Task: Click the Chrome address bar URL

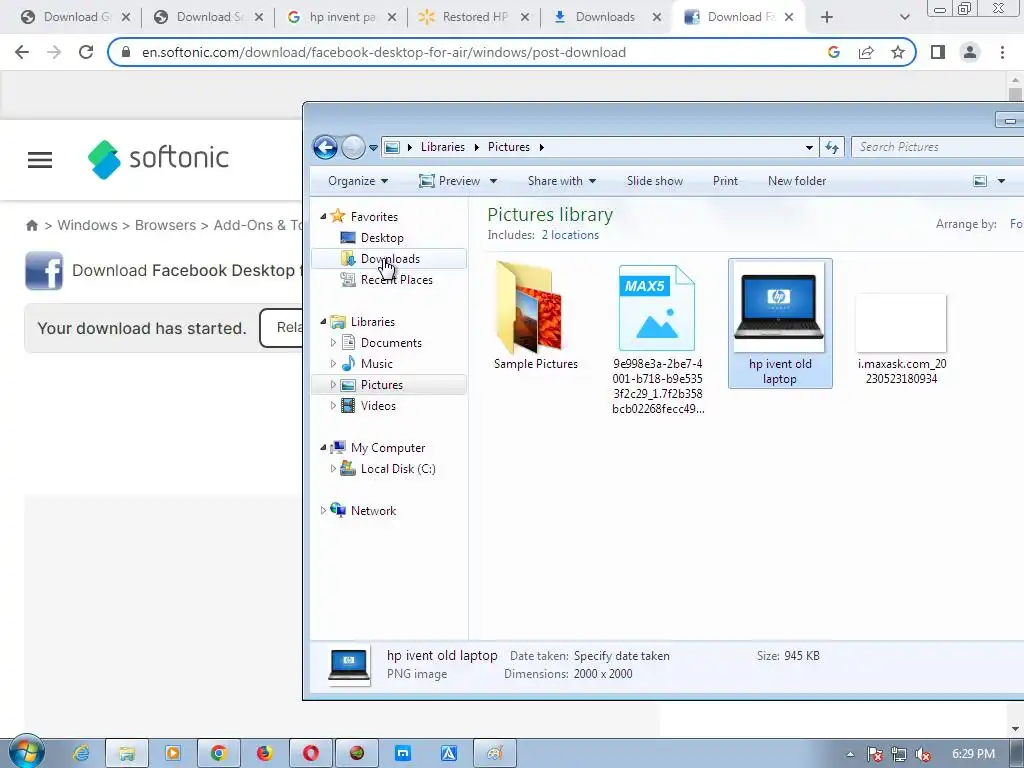Action: (384, 52)
